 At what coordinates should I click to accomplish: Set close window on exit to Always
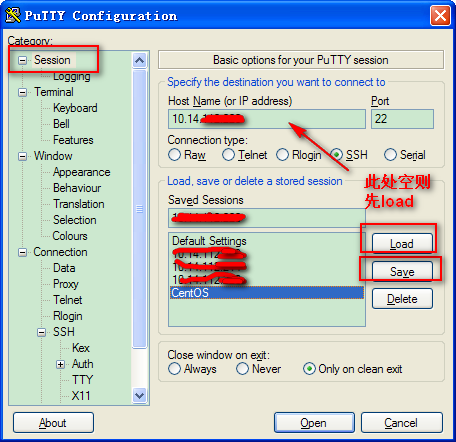click(192, 369)
